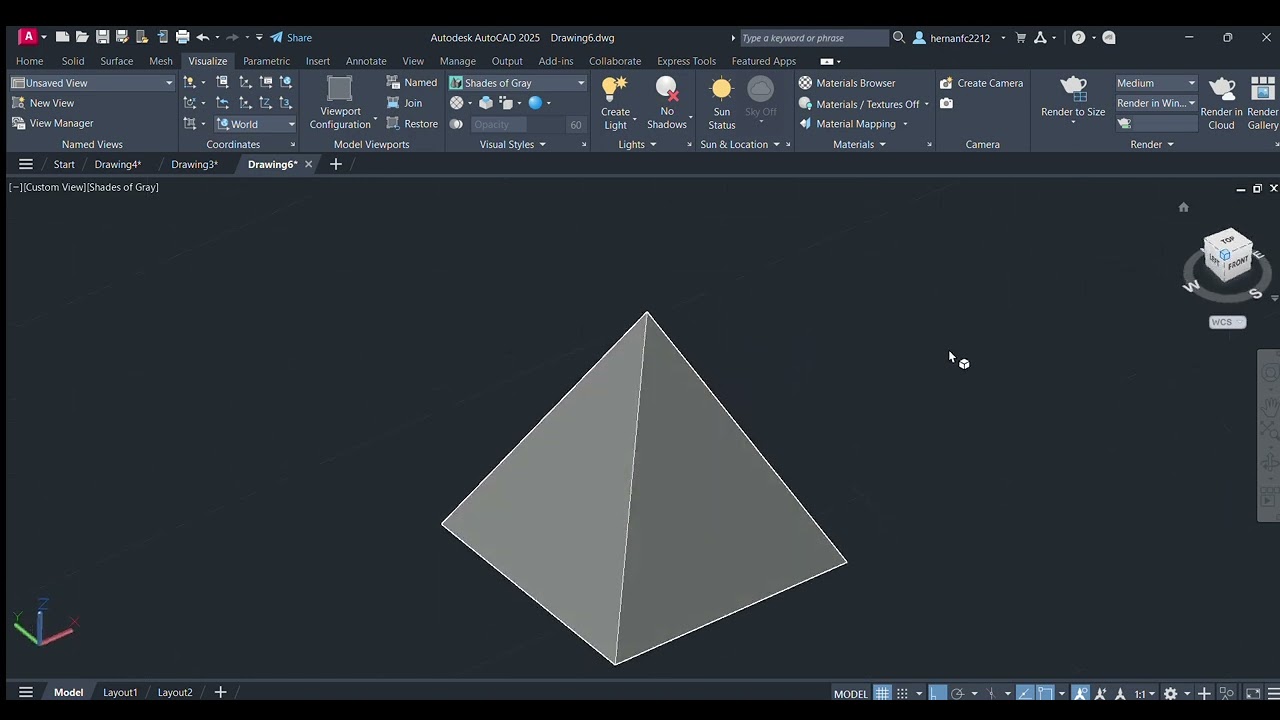This screenshot has width=1280, height=720.
Task: Open the Start tab
Action: 64,164
